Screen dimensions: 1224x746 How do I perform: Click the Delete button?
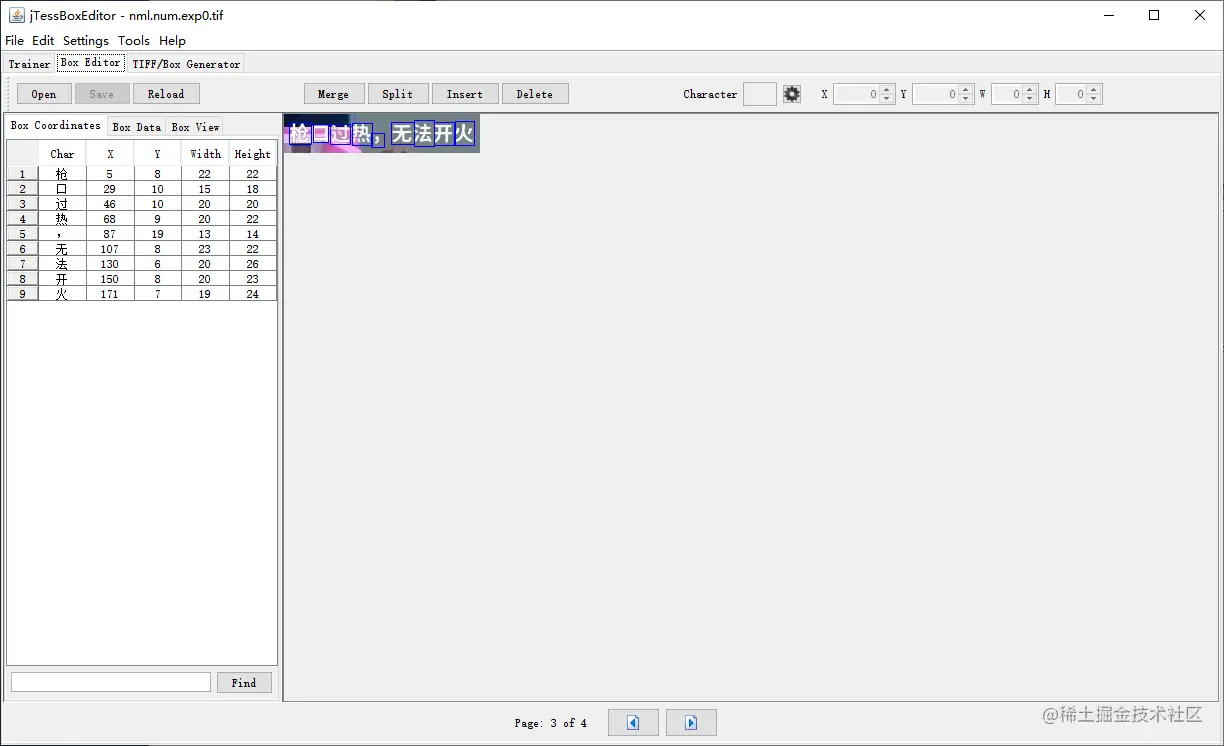click(x=535, y=94)
